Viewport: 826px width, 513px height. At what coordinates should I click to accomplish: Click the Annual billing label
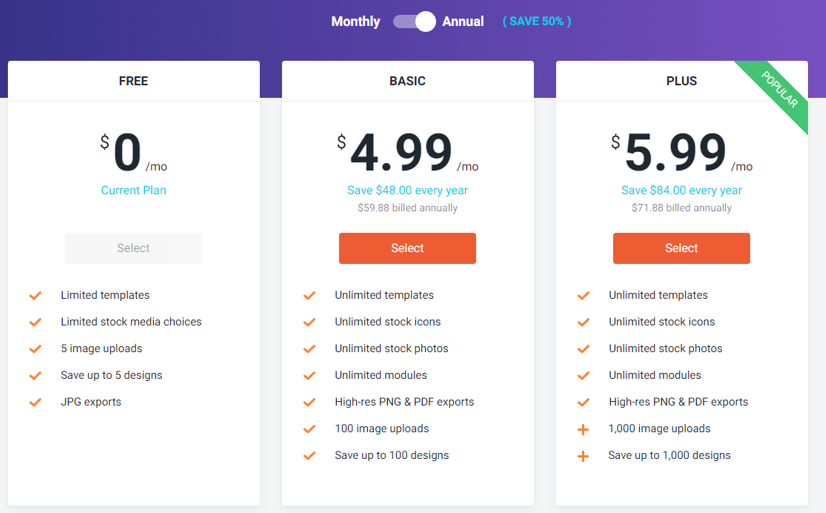[x=463, y=22]
